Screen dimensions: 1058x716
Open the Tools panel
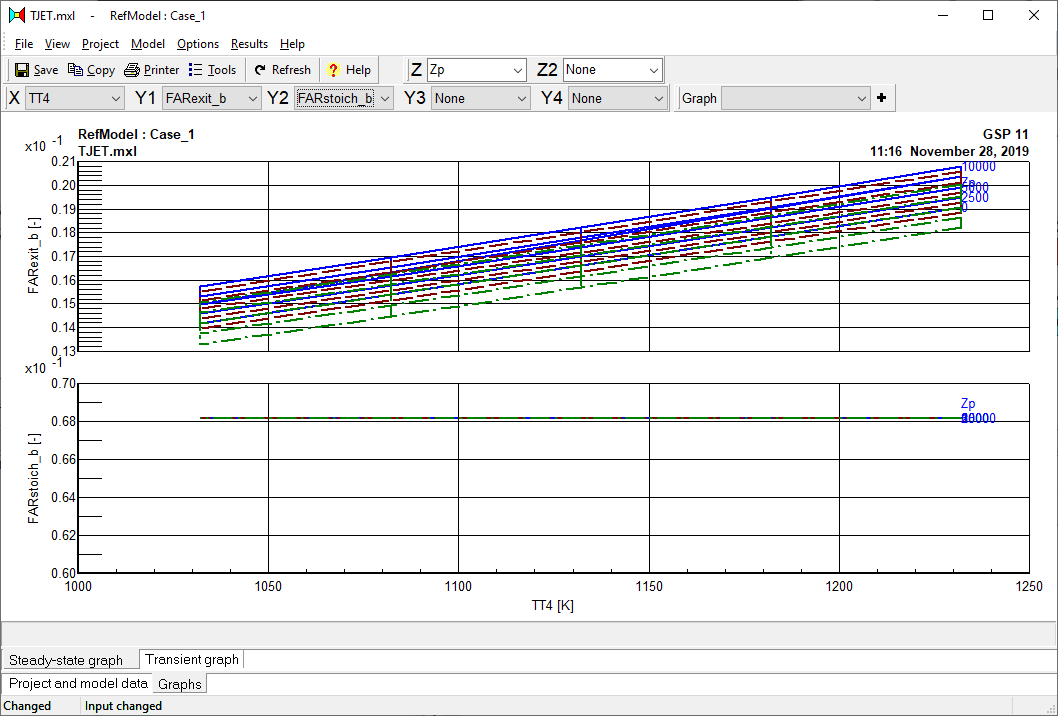(213, 69)
